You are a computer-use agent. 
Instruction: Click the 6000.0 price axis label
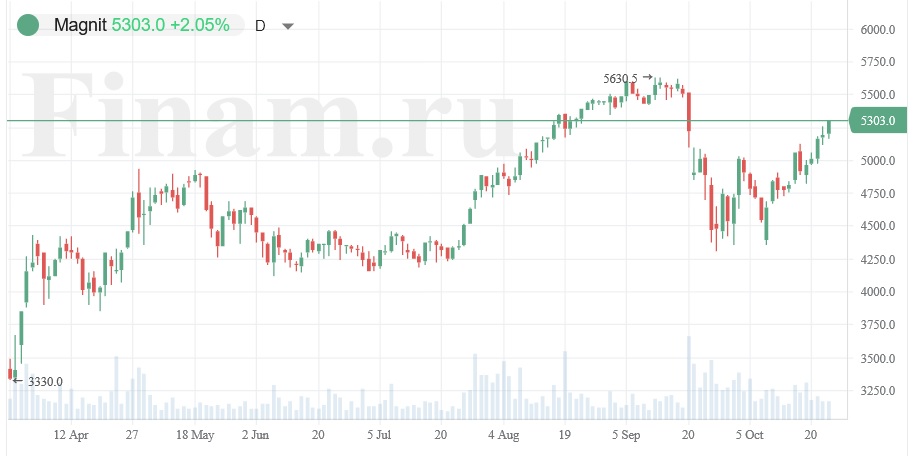[877, 30]
